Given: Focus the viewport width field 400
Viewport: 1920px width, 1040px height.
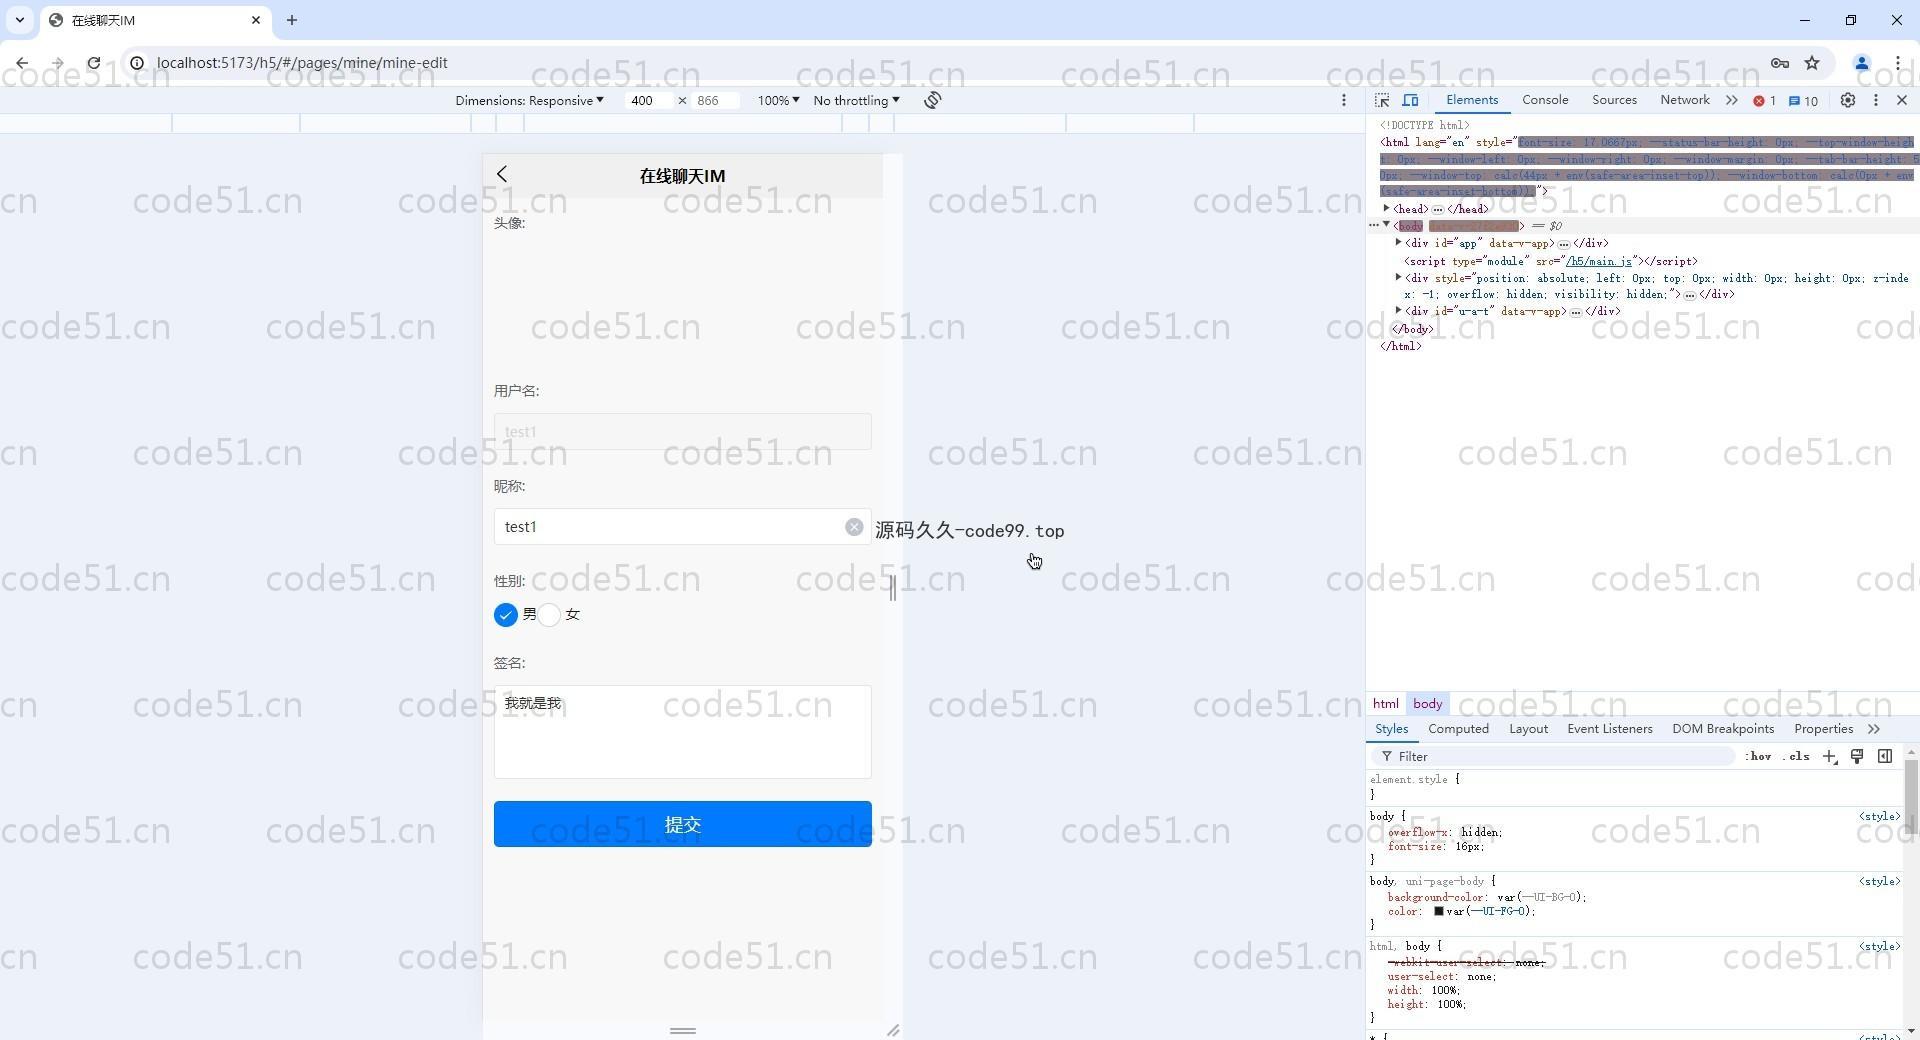Looking at the screenshot, I should tap(649, 101).
